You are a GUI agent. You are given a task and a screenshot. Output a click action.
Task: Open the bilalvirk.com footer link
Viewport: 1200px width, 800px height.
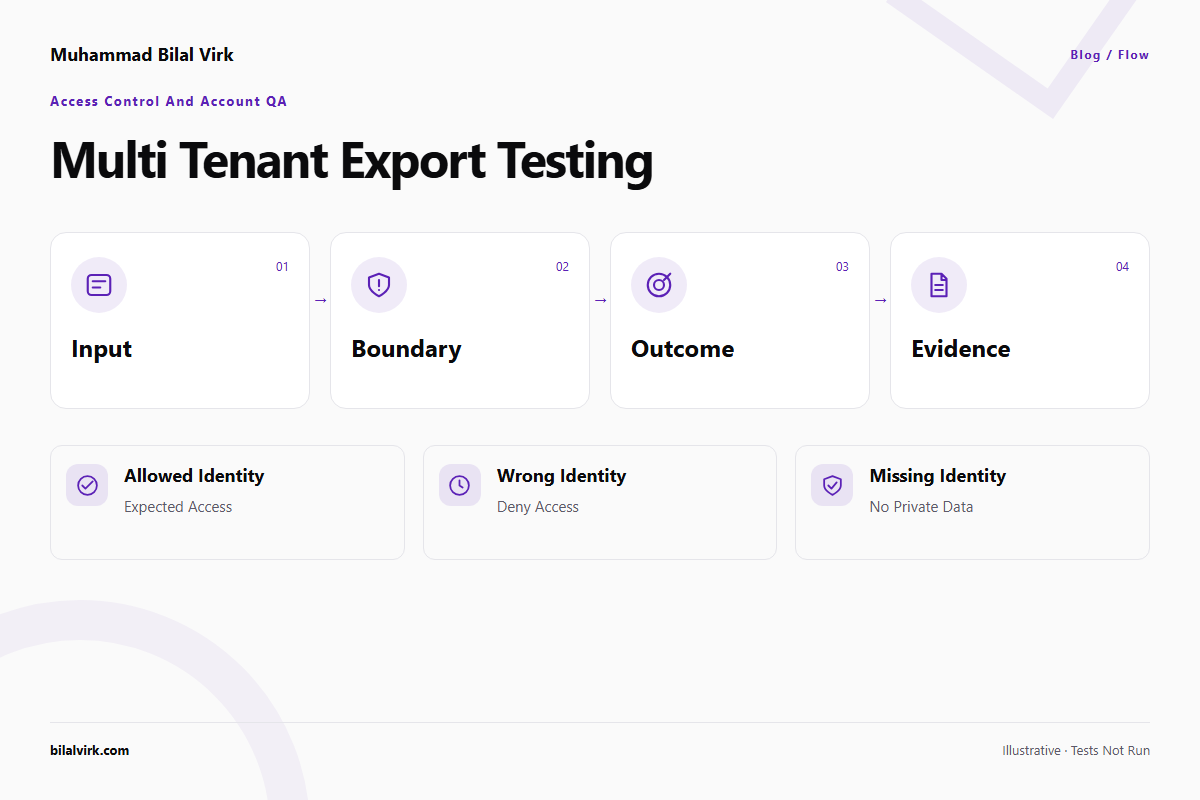coord(90,750)
